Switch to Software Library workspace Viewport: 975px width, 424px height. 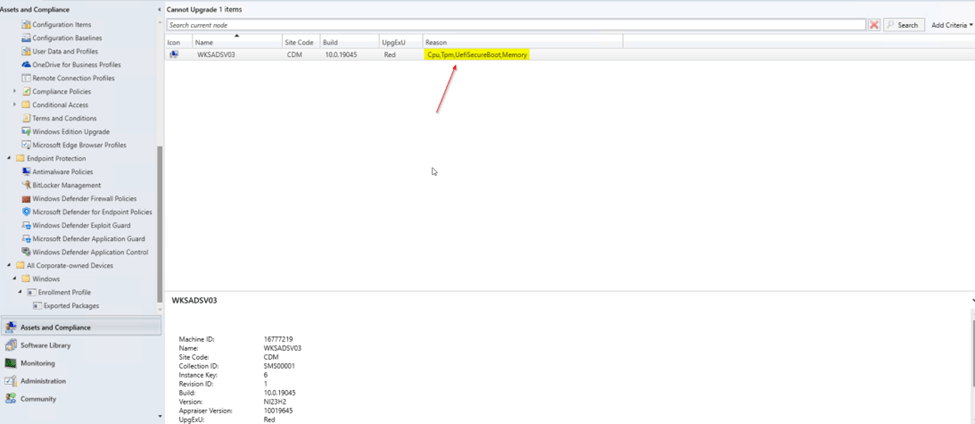tap(45, 345)
